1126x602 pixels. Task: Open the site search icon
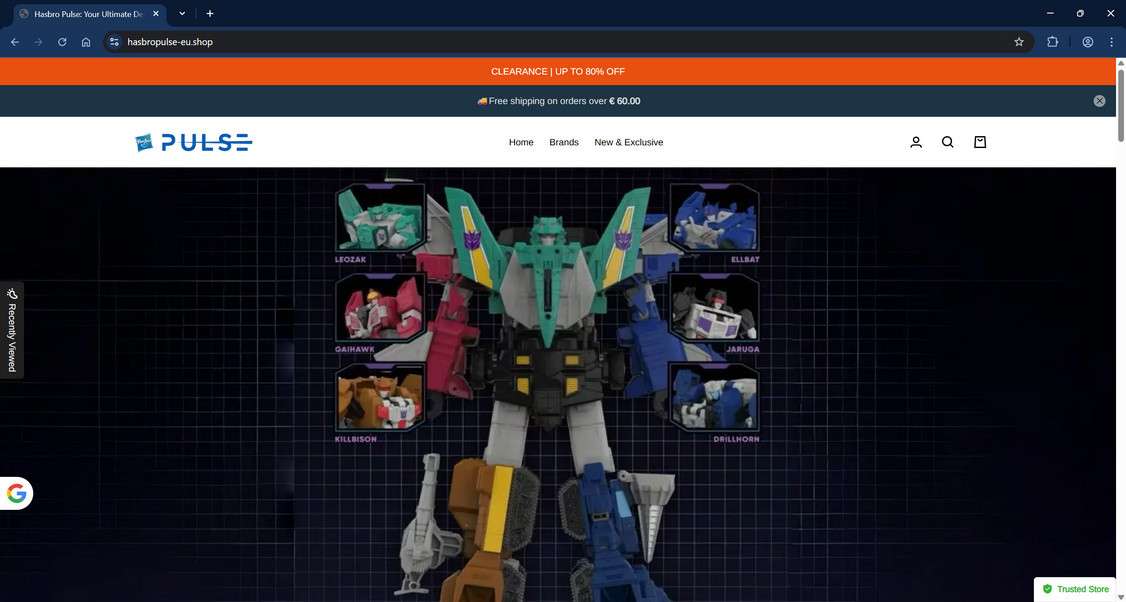point(948,142)
